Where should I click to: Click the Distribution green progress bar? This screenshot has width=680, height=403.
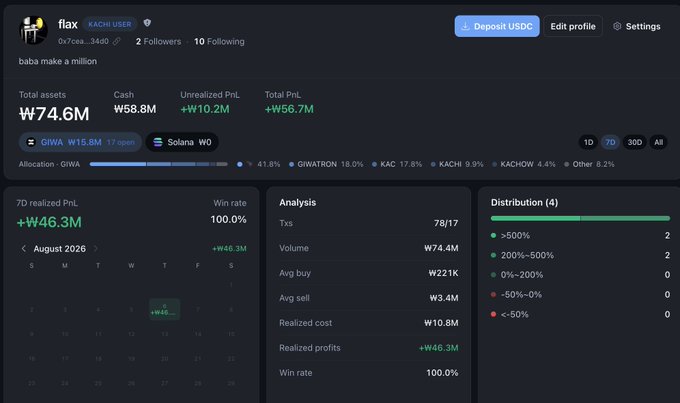580,219
